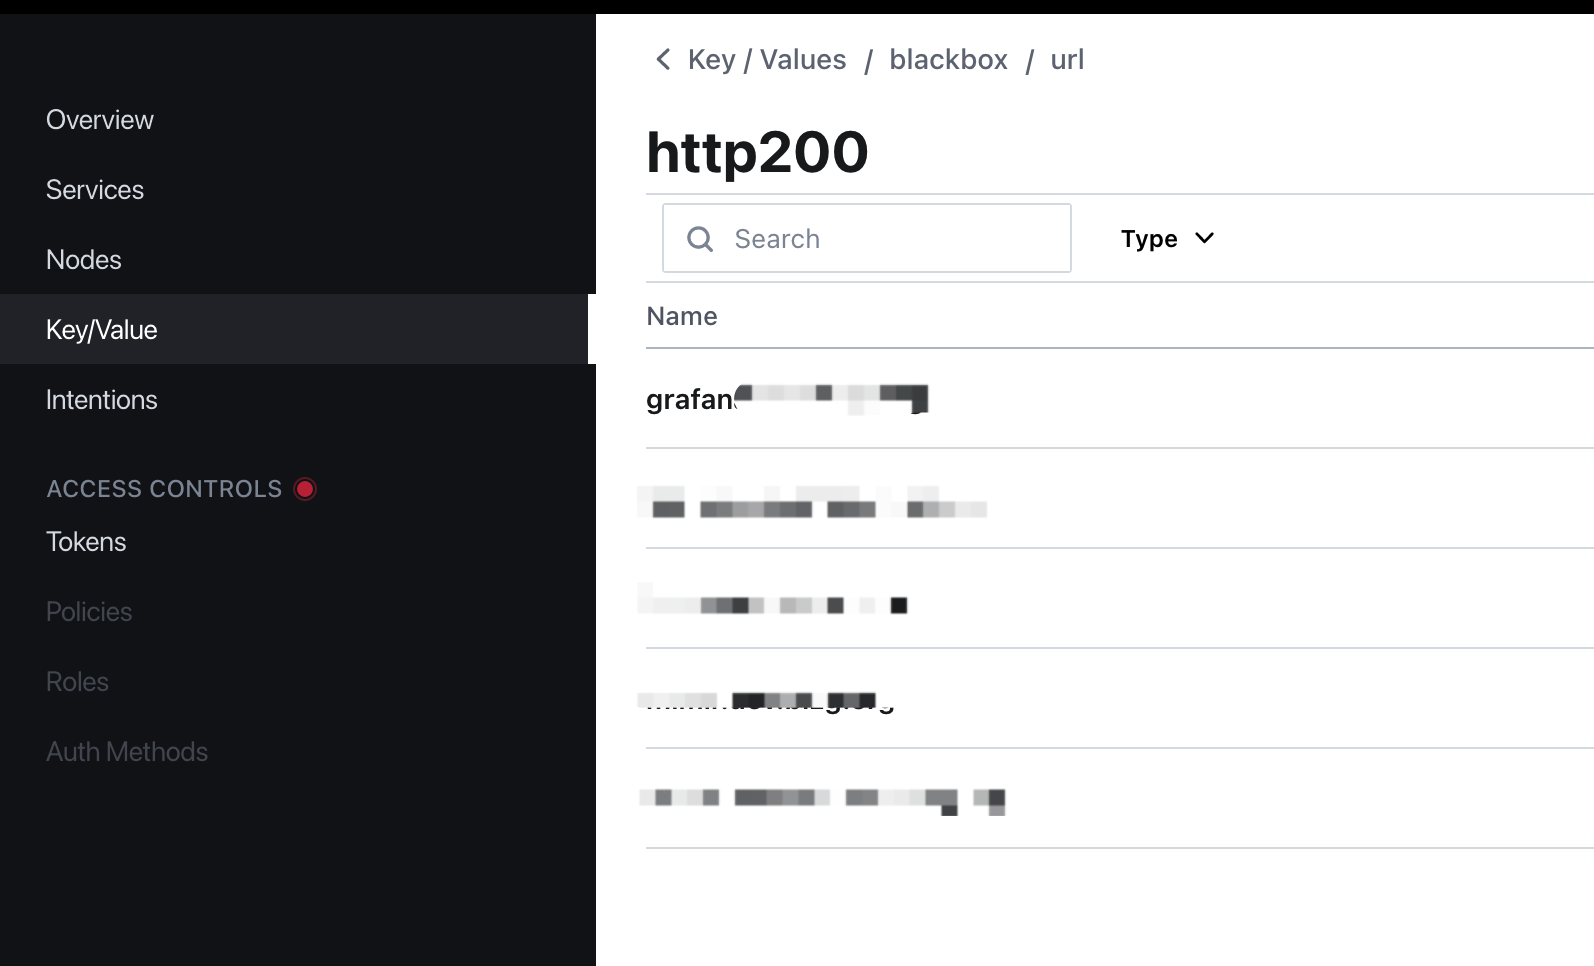Click the red ACCESS CONTROLS status indicator

(x=305, y=489)
